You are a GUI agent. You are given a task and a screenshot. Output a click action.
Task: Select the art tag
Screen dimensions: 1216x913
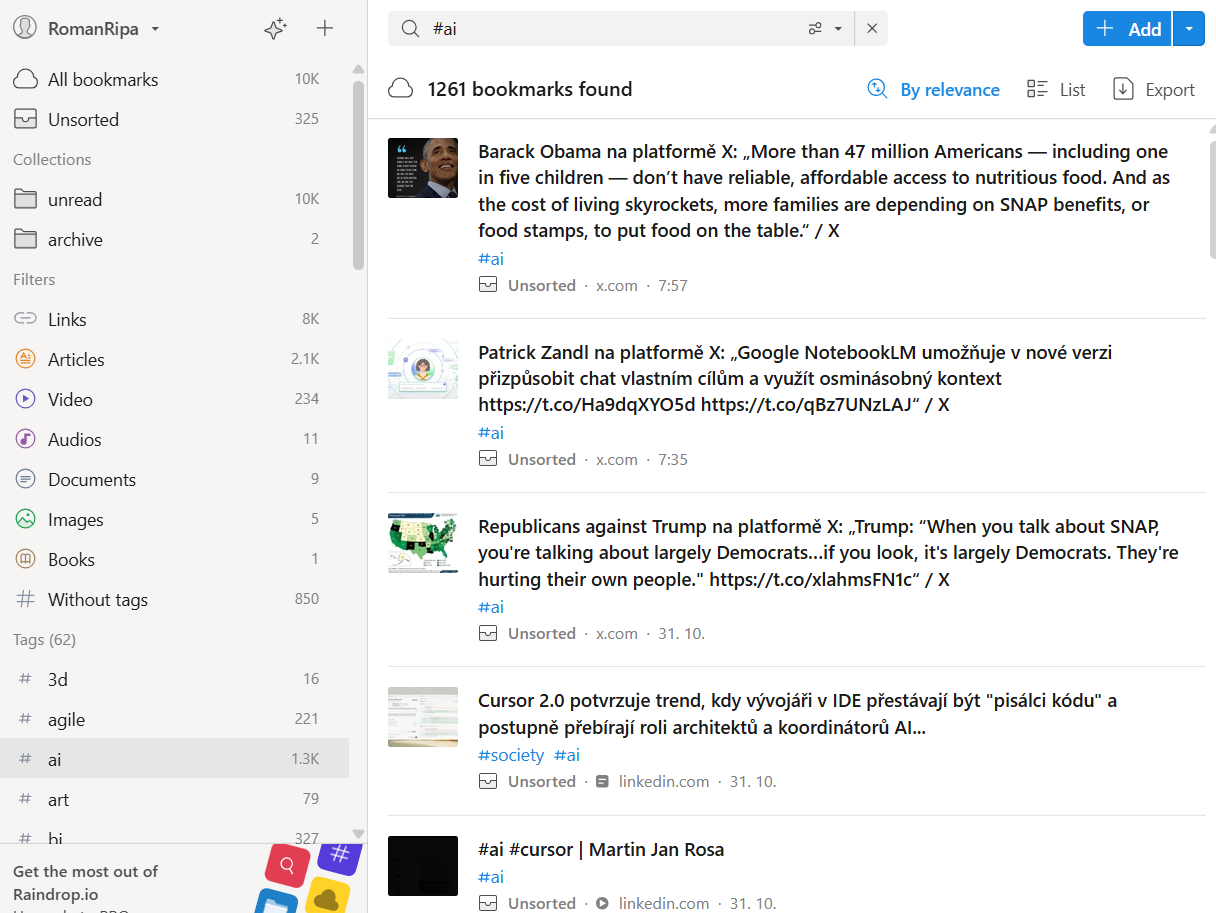[x=174, y=799]
